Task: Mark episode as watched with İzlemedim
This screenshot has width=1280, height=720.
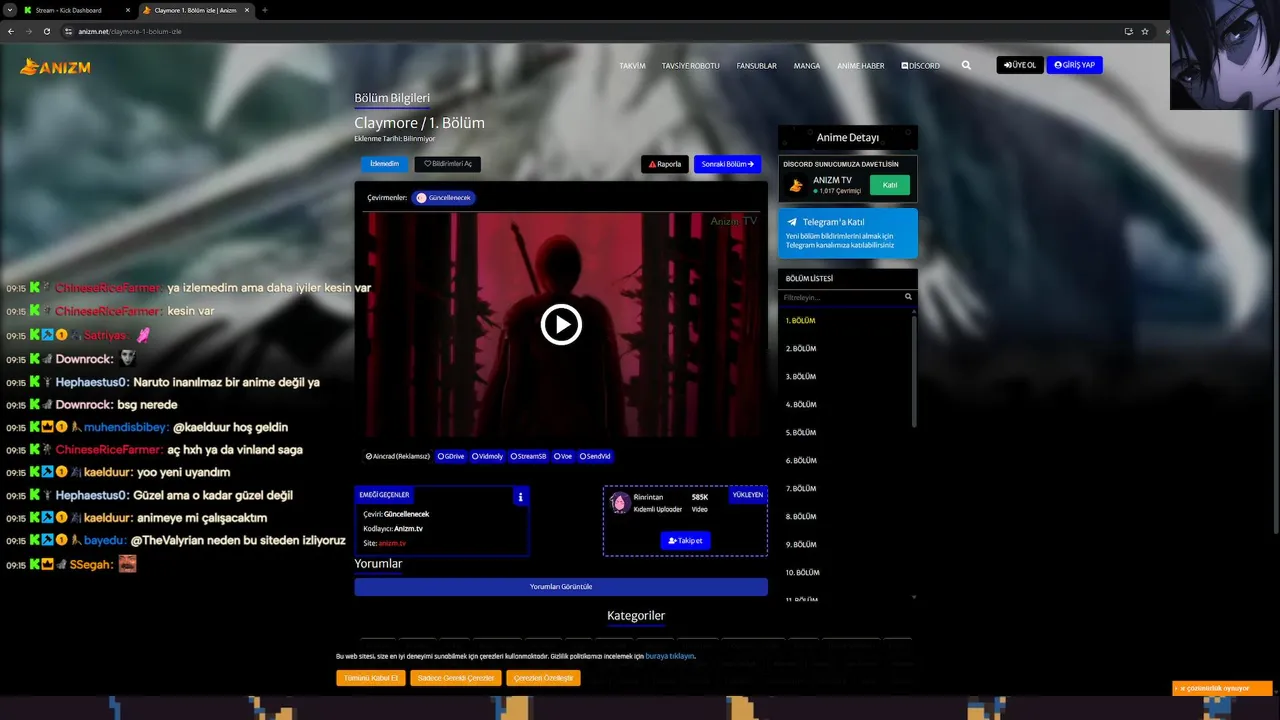Action: point(385,164)
